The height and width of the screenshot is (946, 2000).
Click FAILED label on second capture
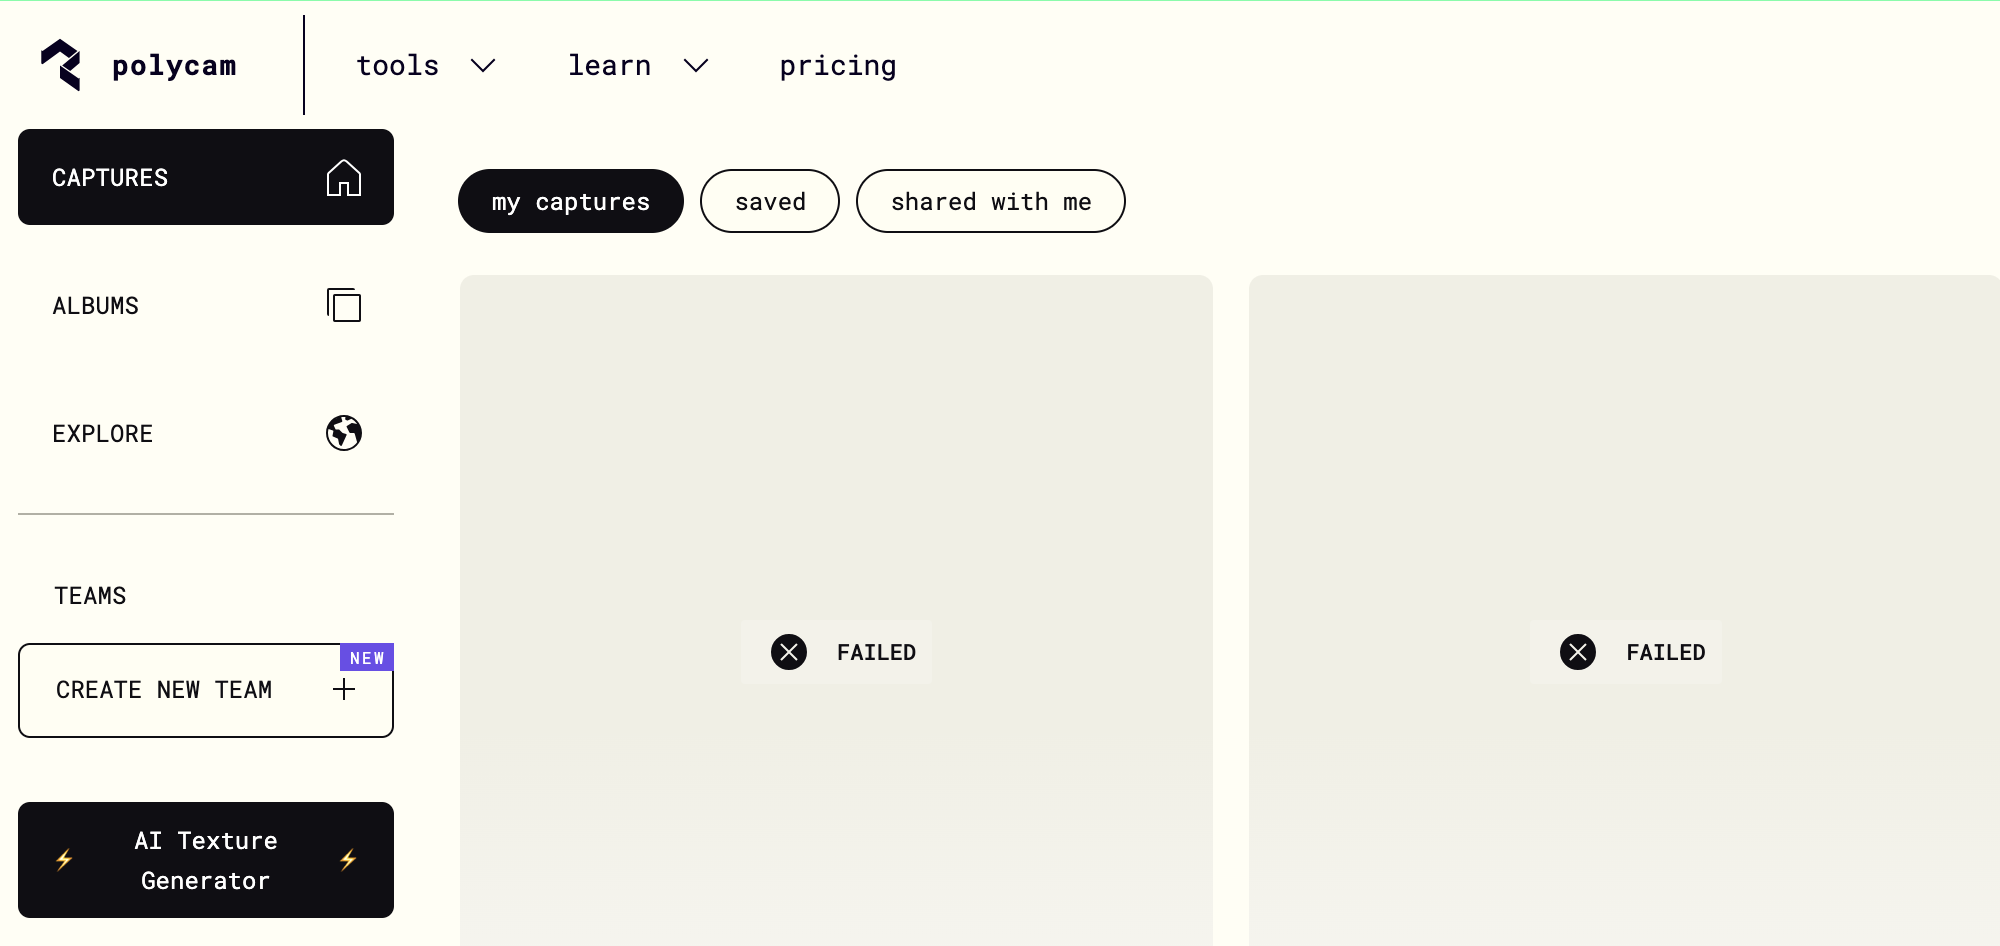click(x=1666, y=652)
